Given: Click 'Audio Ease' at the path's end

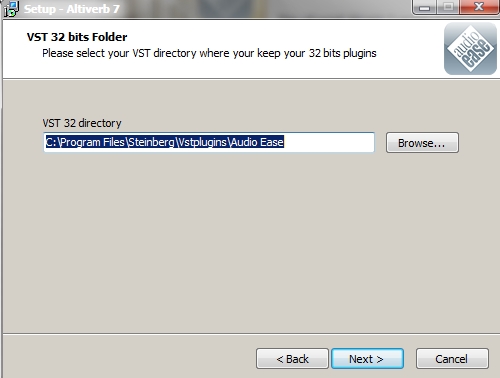Looking at the screenshot, I should tap(257, 142).
